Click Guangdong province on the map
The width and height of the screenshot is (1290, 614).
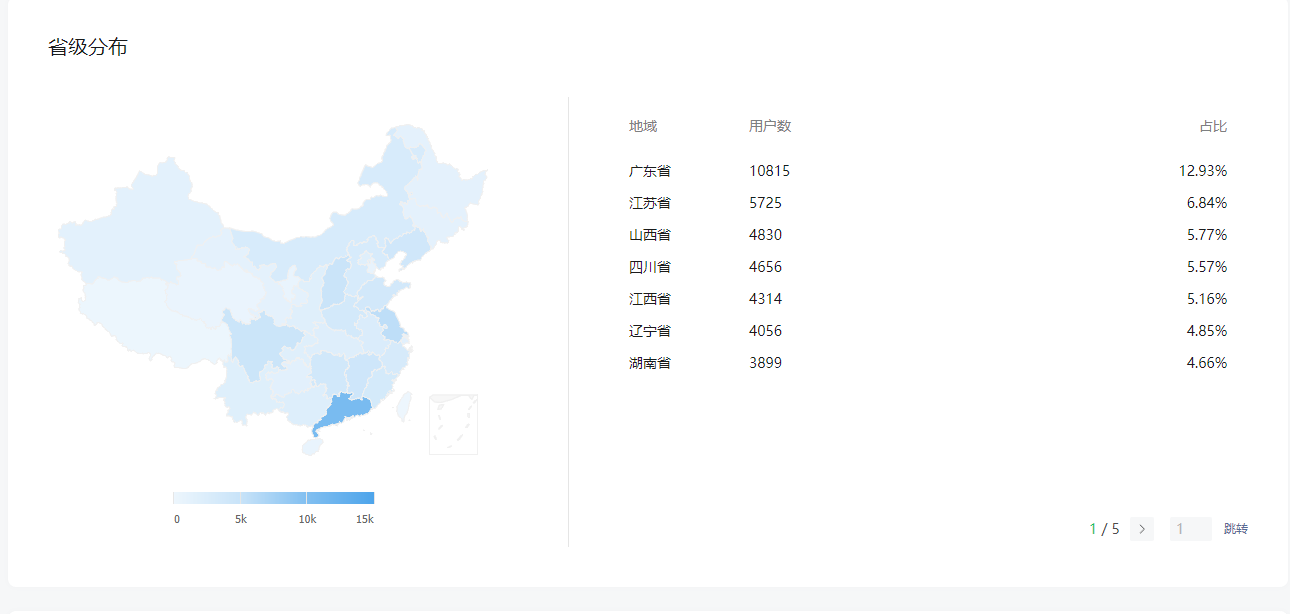[x=344, y=409]
